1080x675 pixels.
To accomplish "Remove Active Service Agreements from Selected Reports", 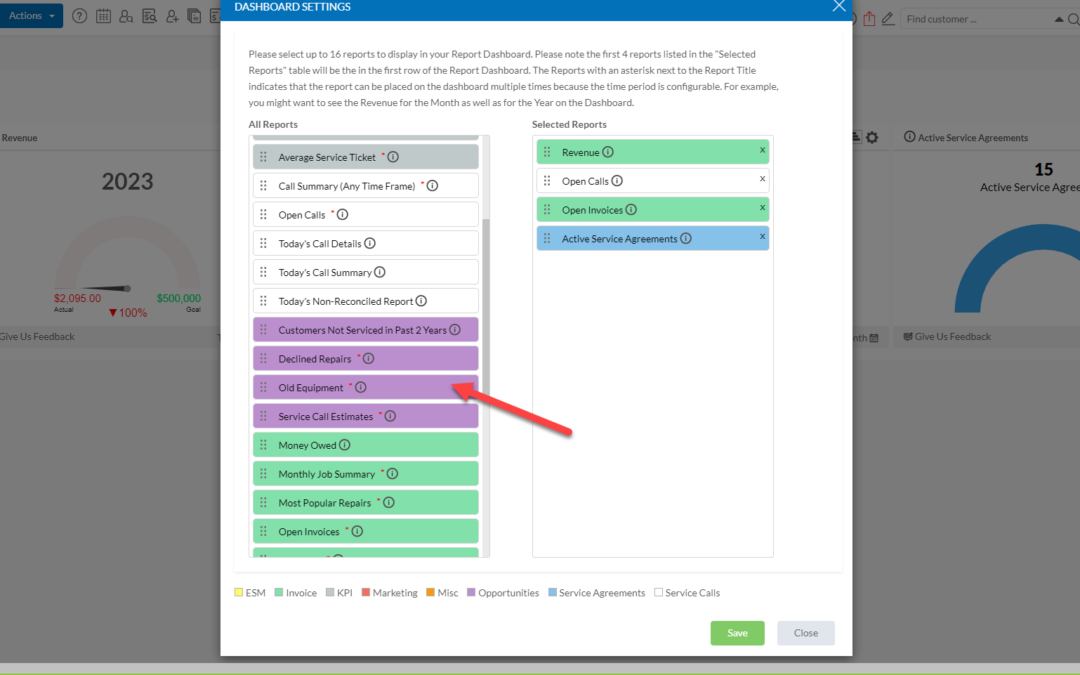I will pos(763,237).
